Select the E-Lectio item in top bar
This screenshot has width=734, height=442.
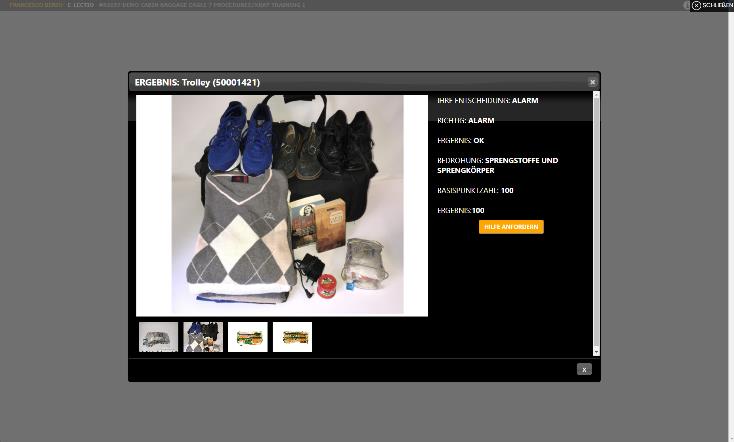click(80, 5)
